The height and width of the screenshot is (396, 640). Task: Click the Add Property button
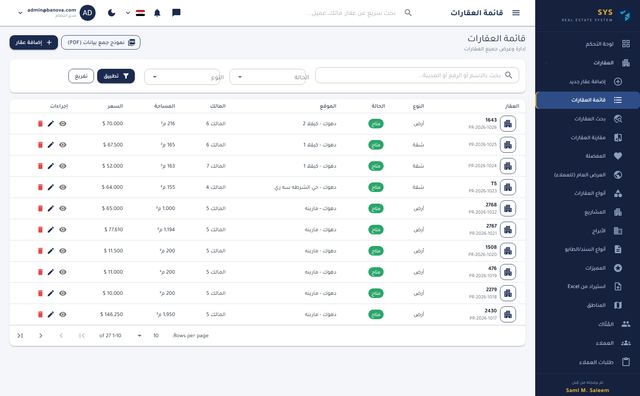(33, 42)
